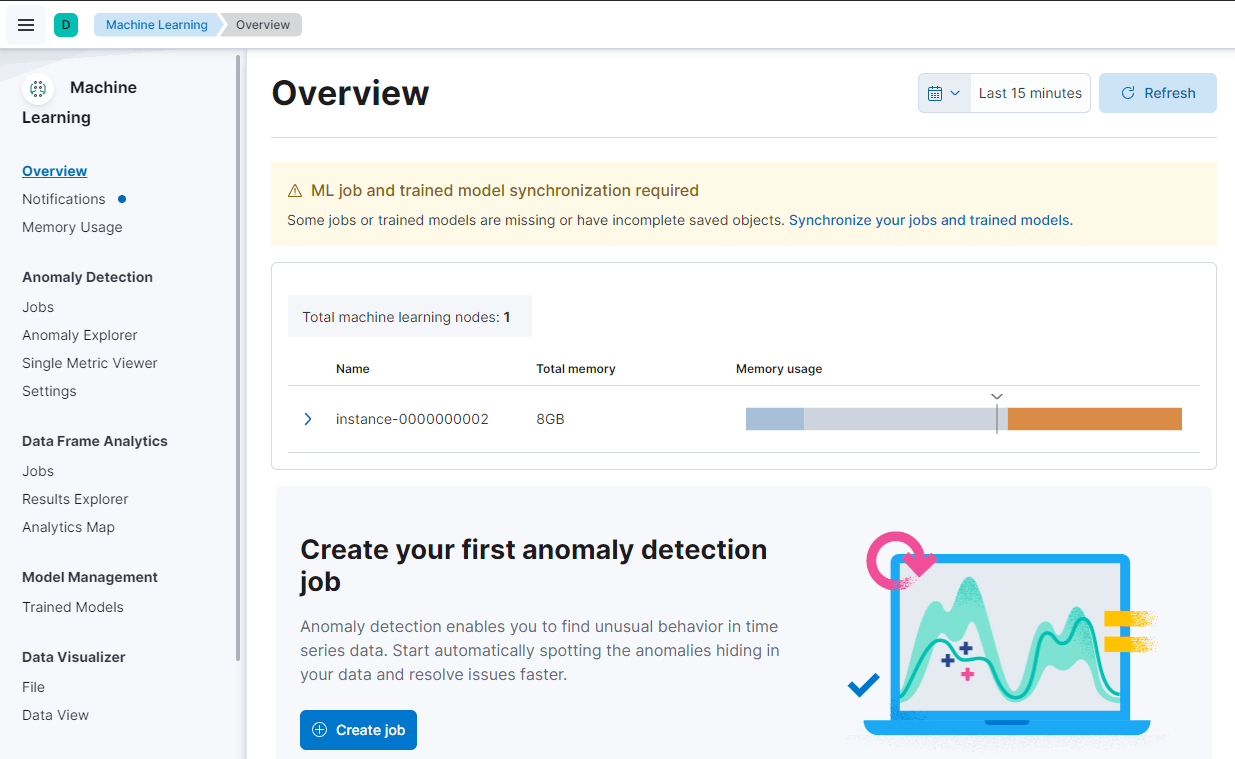Open the date range calendar picker icon

(936, 92)
